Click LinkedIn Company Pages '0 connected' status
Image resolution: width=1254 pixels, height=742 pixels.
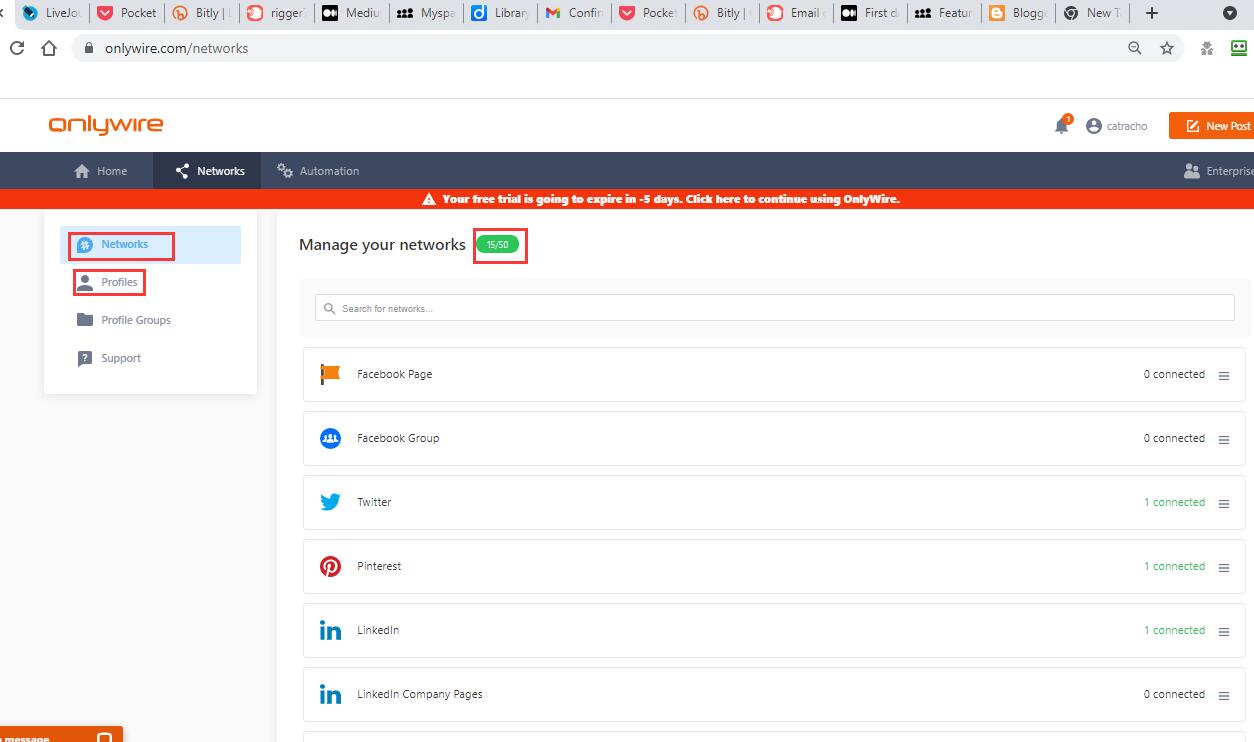pos(1174,694)
